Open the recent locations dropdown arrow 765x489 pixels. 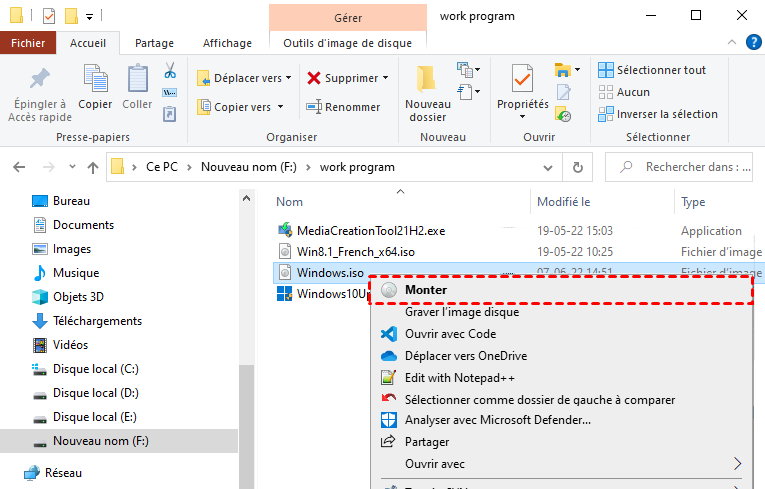coord(72,167)
